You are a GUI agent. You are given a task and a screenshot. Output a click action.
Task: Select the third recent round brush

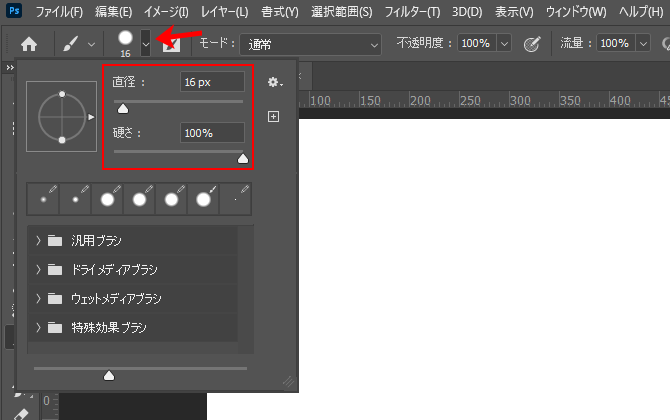[x=107, y=199]
